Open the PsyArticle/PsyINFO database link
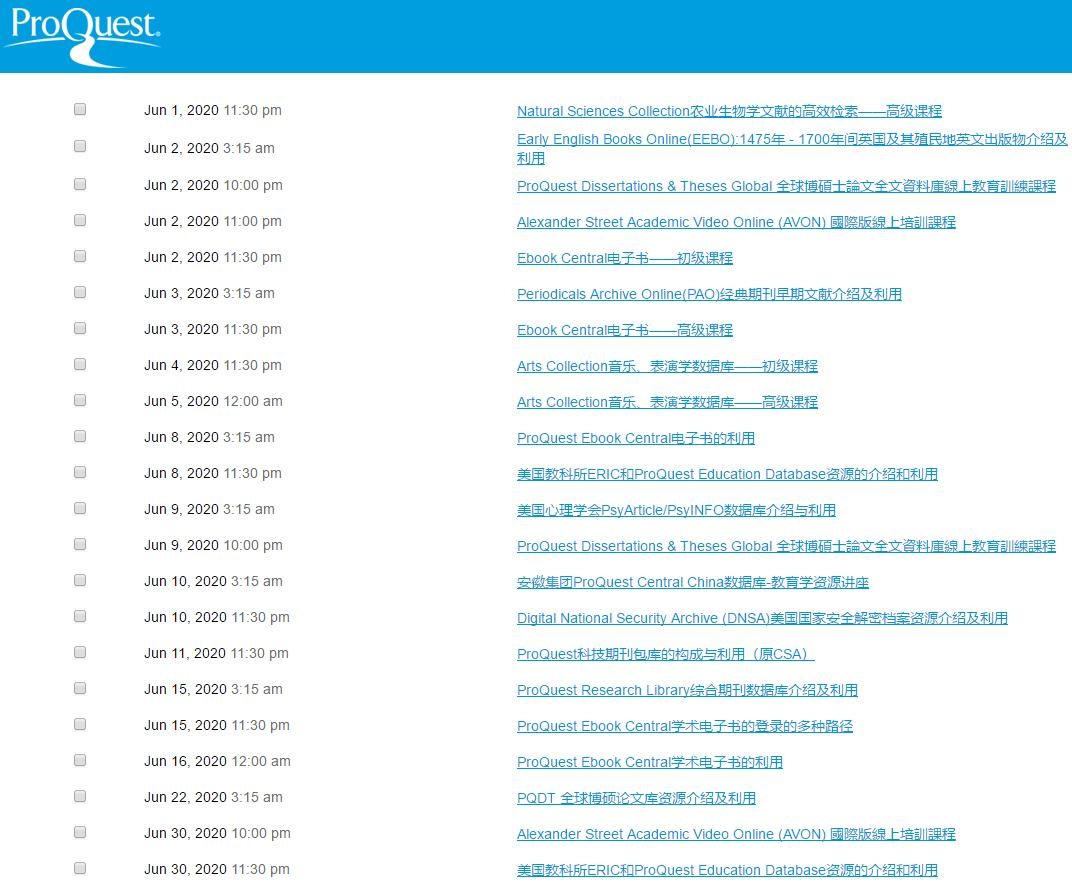The width and height of the screenshot is (1072, 892). pyautogui.click(x=676, y=510)
